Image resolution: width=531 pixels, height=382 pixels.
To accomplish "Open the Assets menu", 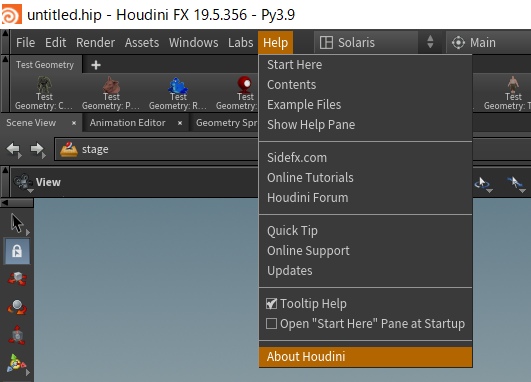I will coord(142,43).
